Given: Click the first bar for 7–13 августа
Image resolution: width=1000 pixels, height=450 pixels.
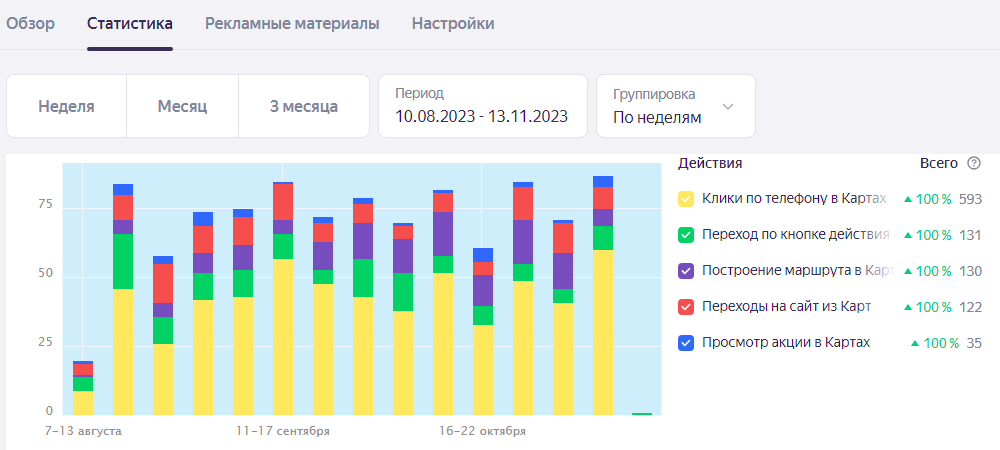Looking at the screenshot, I should (83, 390).
